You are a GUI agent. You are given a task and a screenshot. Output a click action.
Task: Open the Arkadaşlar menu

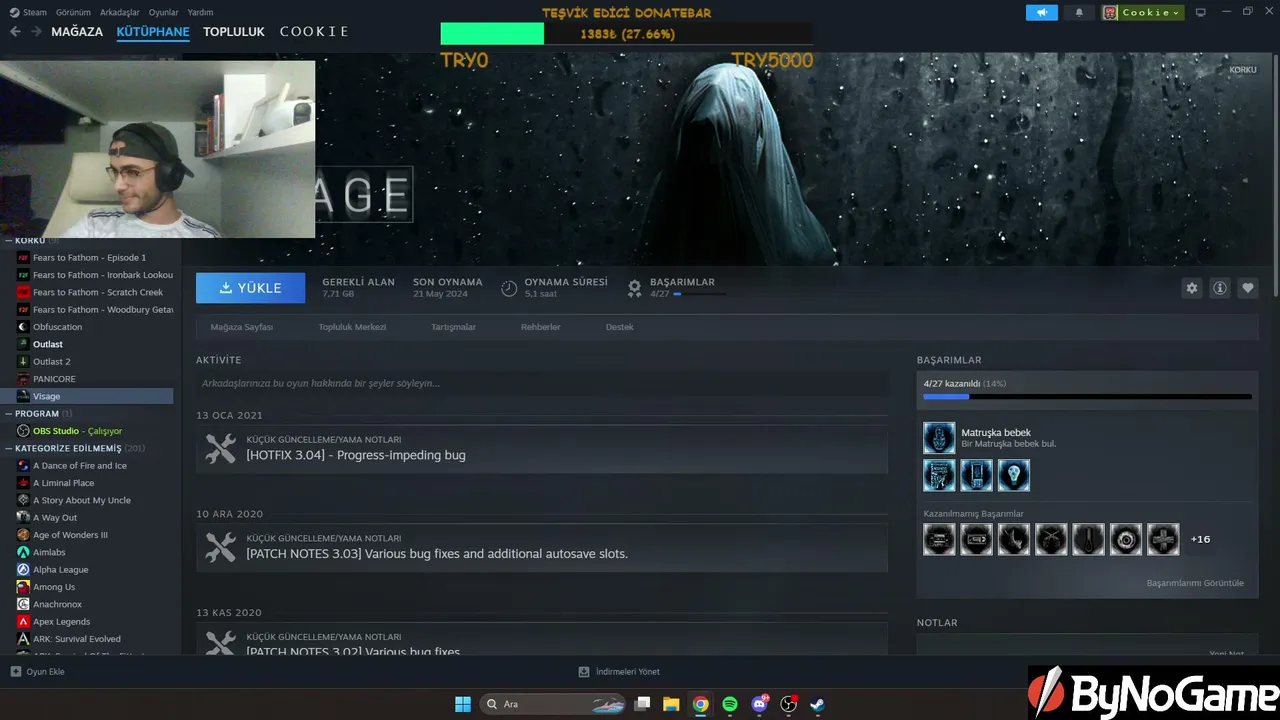(120, 13)
